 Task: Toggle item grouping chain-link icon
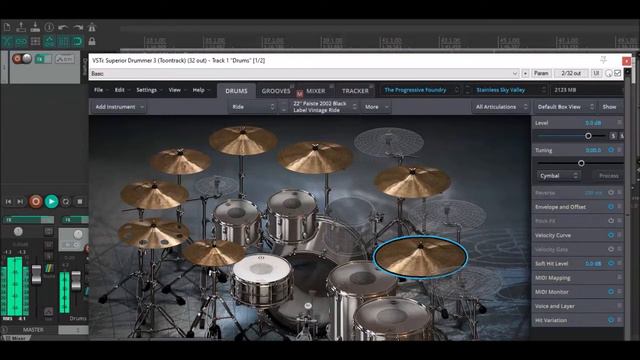tap(21, 41)
